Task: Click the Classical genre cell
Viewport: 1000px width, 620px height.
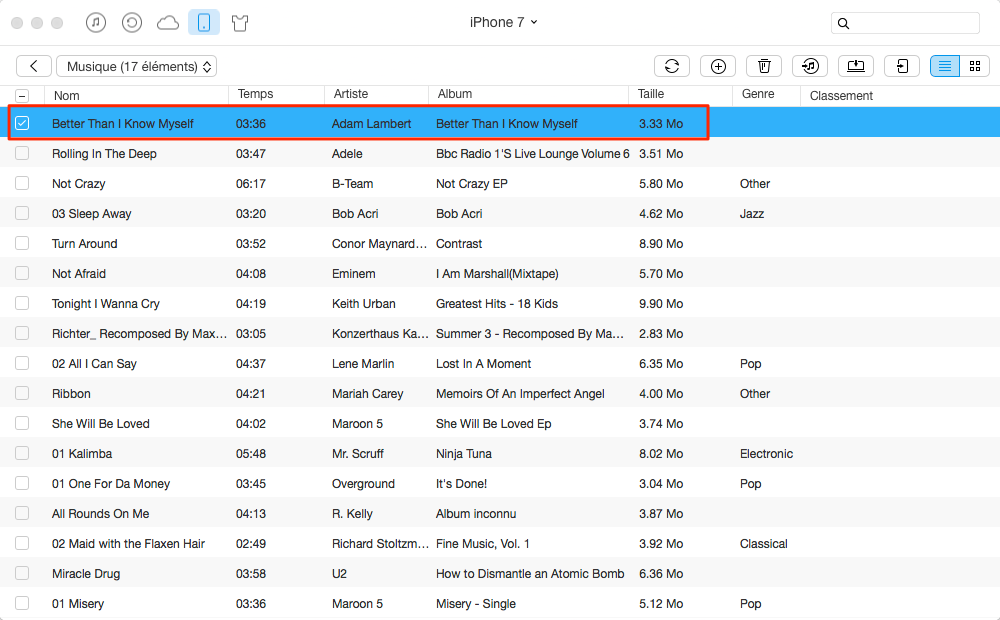Action: (763, 543)
